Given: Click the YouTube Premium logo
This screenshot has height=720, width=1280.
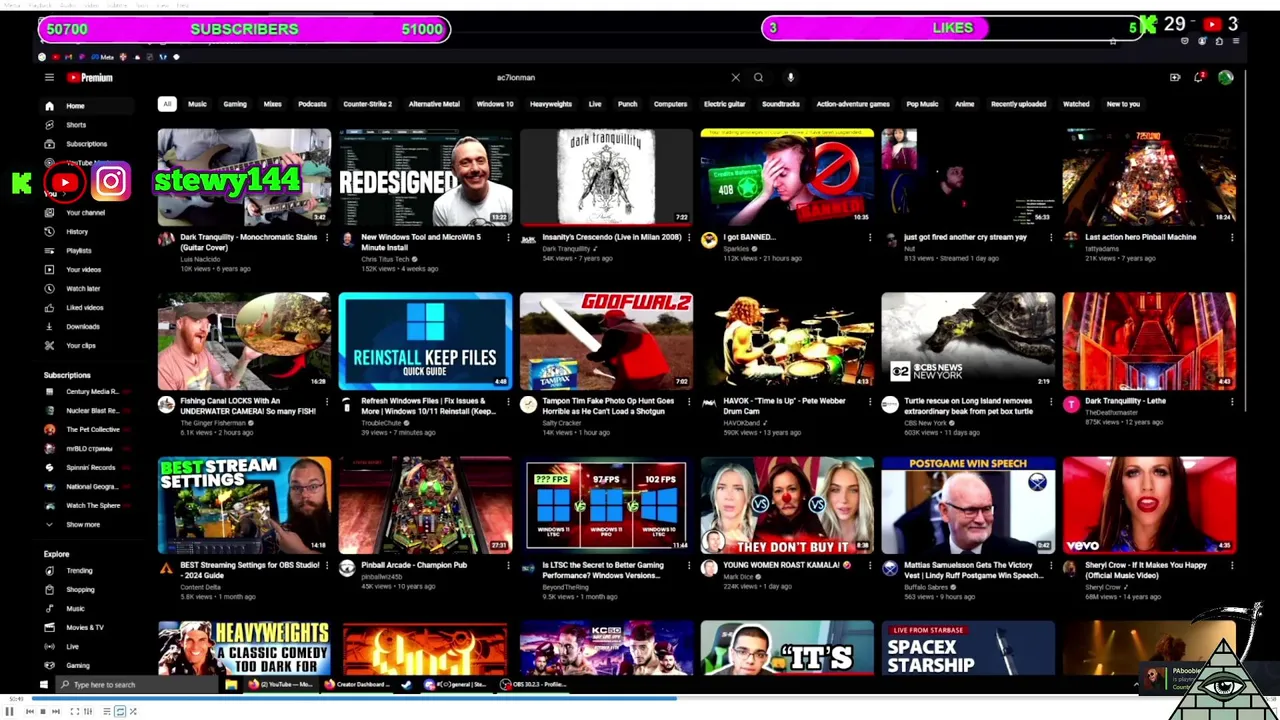Looking at the screenshot, I should 90,77.
